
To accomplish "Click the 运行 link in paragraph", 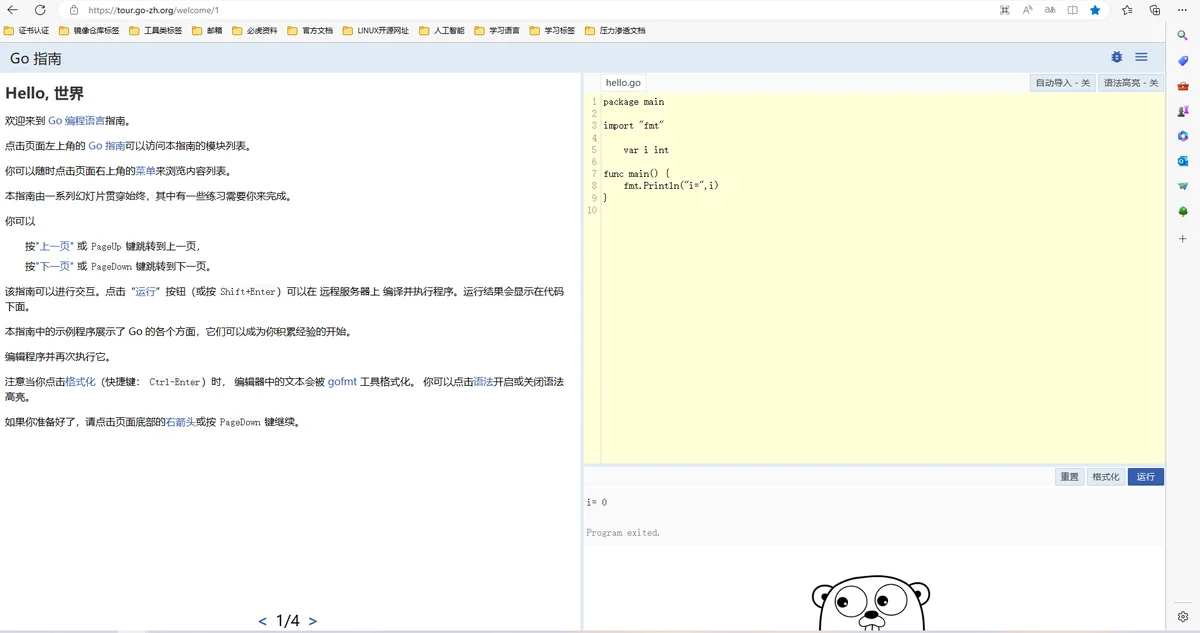I will 146,292.
